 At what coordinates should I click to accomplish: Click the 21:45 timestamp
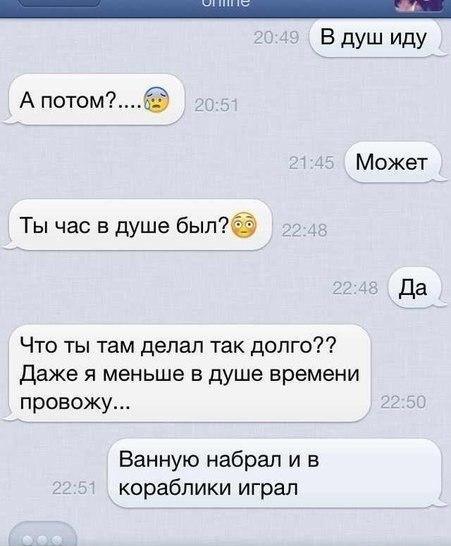click(x=311, y=163)
